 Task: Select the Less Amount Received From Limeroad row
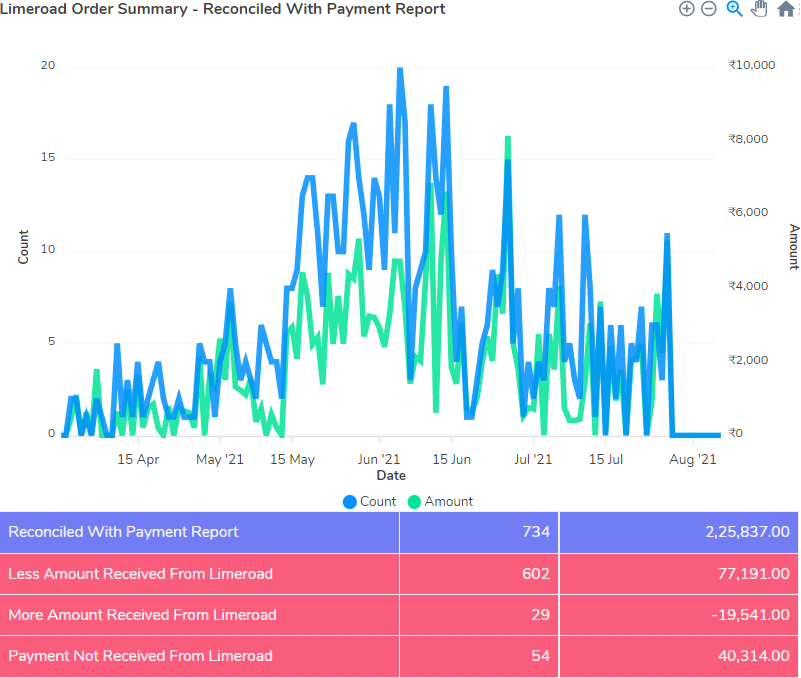pos(399,574)
